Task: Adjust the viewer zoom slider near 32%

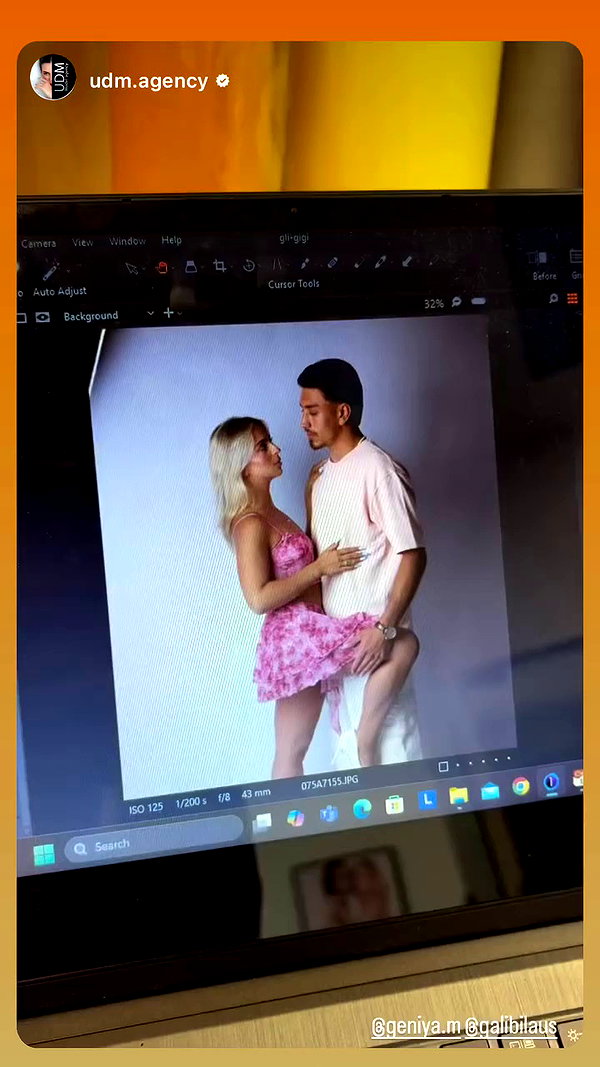Action: (x=478, y=301)
